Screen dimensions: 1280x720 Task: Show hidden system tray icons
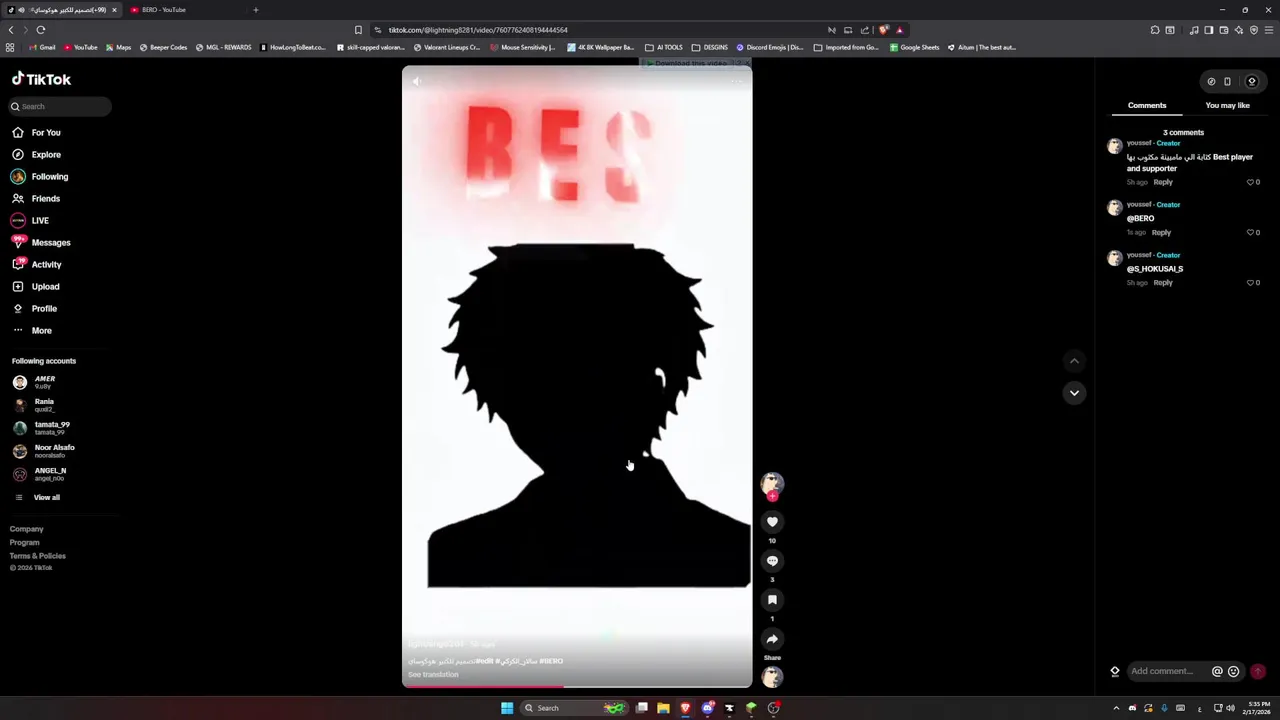pos(1116,708)
